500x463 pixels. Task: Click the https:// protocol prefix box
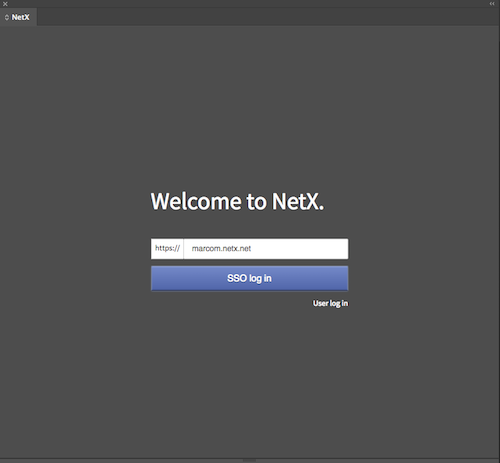(x=167, y=248)
